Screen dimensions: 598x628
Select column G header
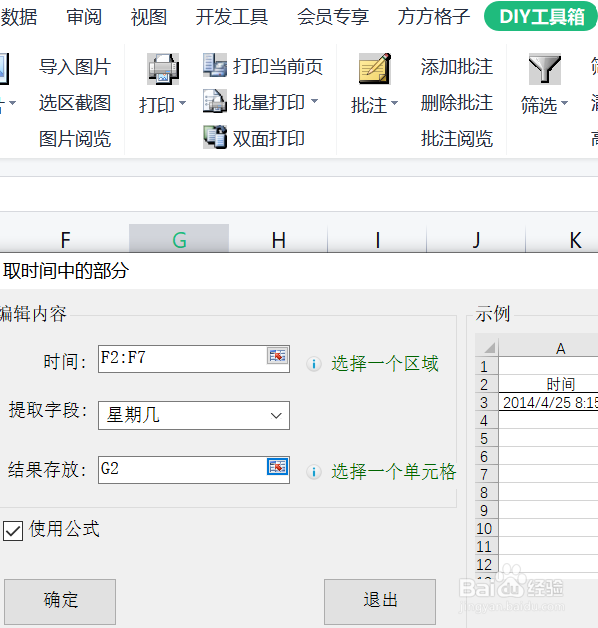[179, 239]
